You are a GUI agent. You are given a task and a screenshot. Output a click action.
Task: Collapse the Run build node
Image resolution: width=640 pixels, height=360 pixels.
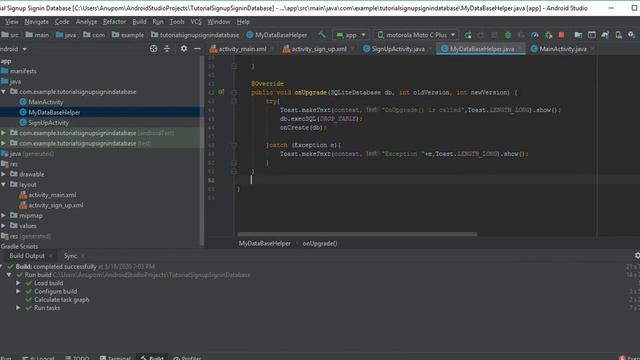[9, 275]
